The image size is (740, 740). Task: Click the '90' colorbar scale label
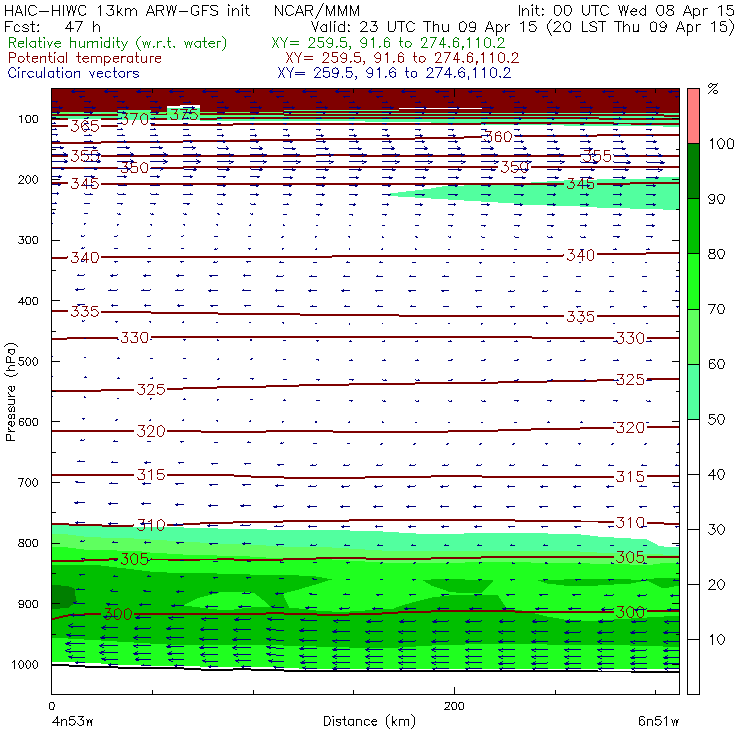(x=716, y=199)
